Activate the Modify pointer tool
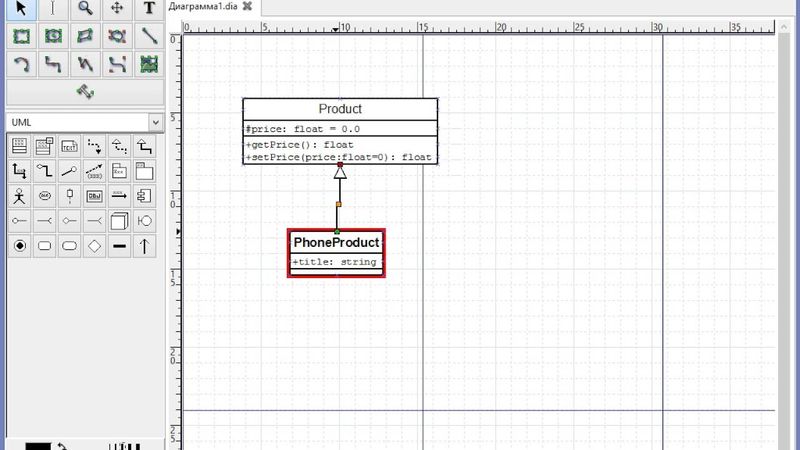The image size is (800, 450). point(21,8)
